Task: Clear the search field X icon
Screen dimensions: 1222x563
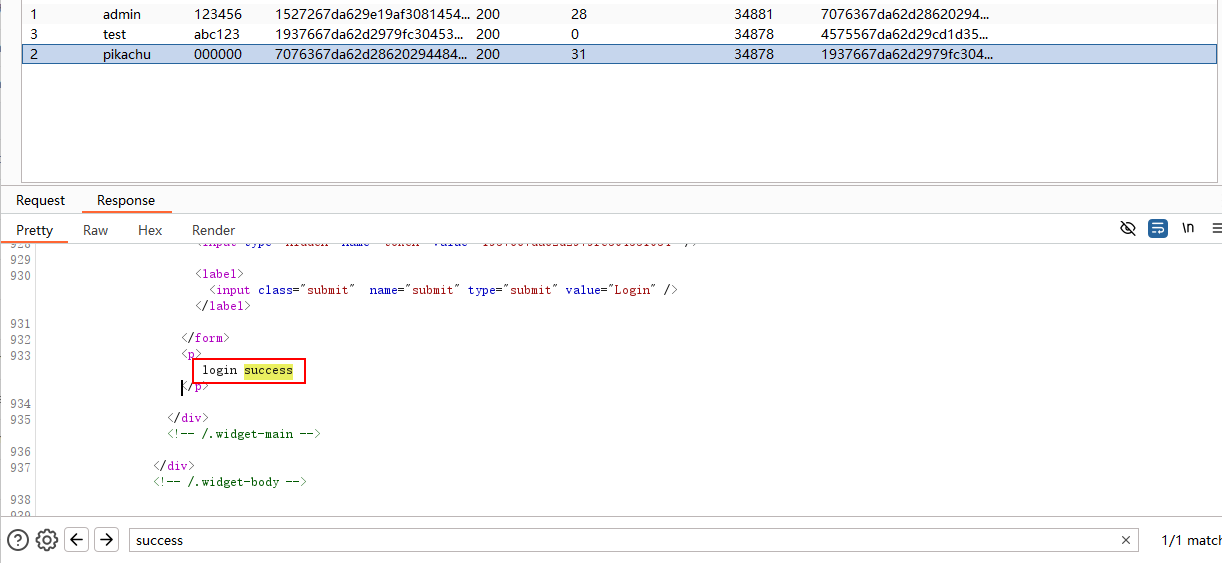Action: (1126, 540)
